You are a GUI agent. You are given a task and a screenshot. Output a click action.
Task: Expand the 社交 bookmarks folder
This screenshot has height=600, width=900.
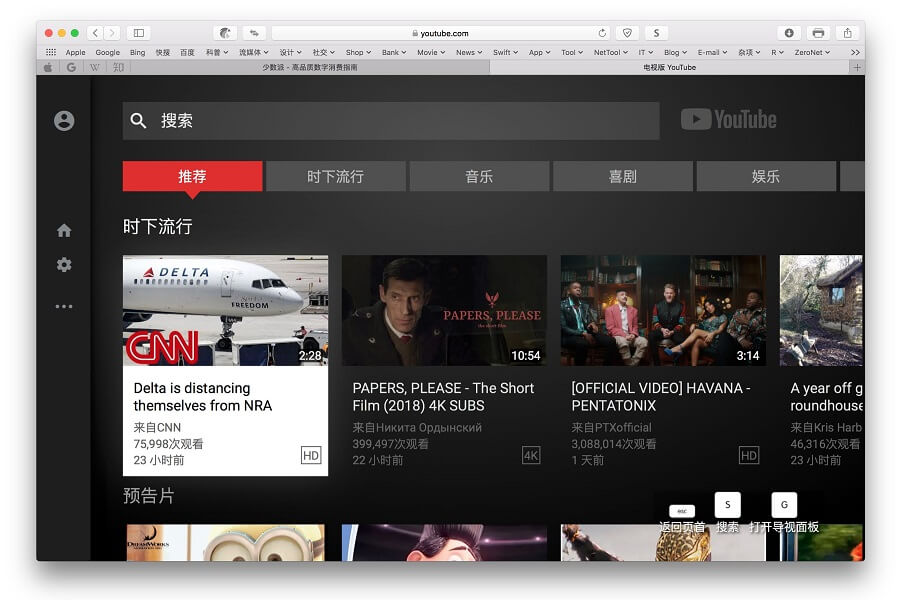(324, 52)
